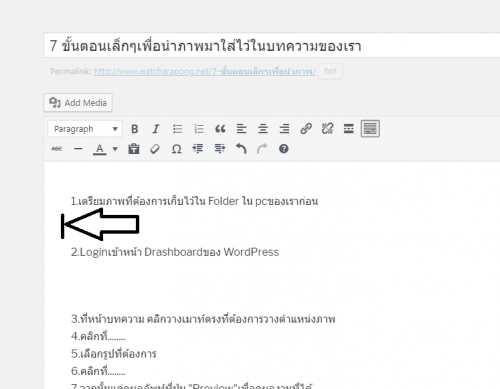This screenshot has width=500, height=389.
Task: Align text right
Action: 284,129
